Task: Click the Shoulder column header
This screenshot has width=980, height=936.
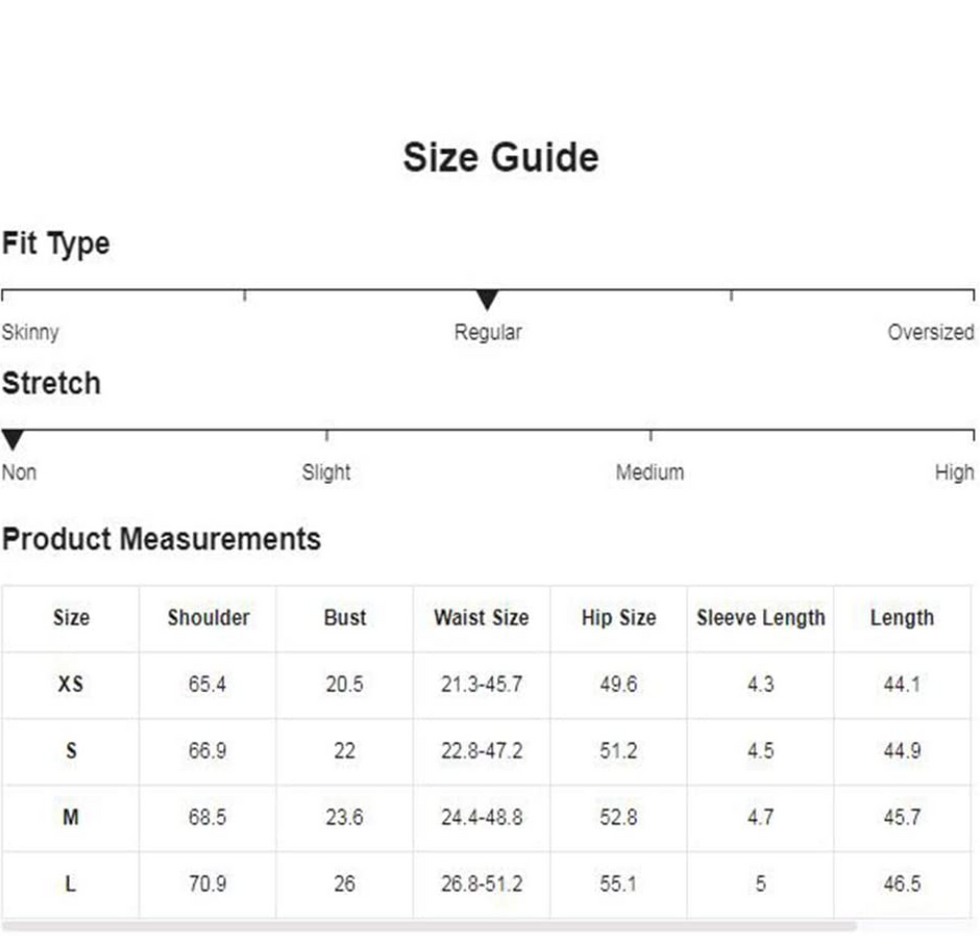Action: (x=208, y=618)
